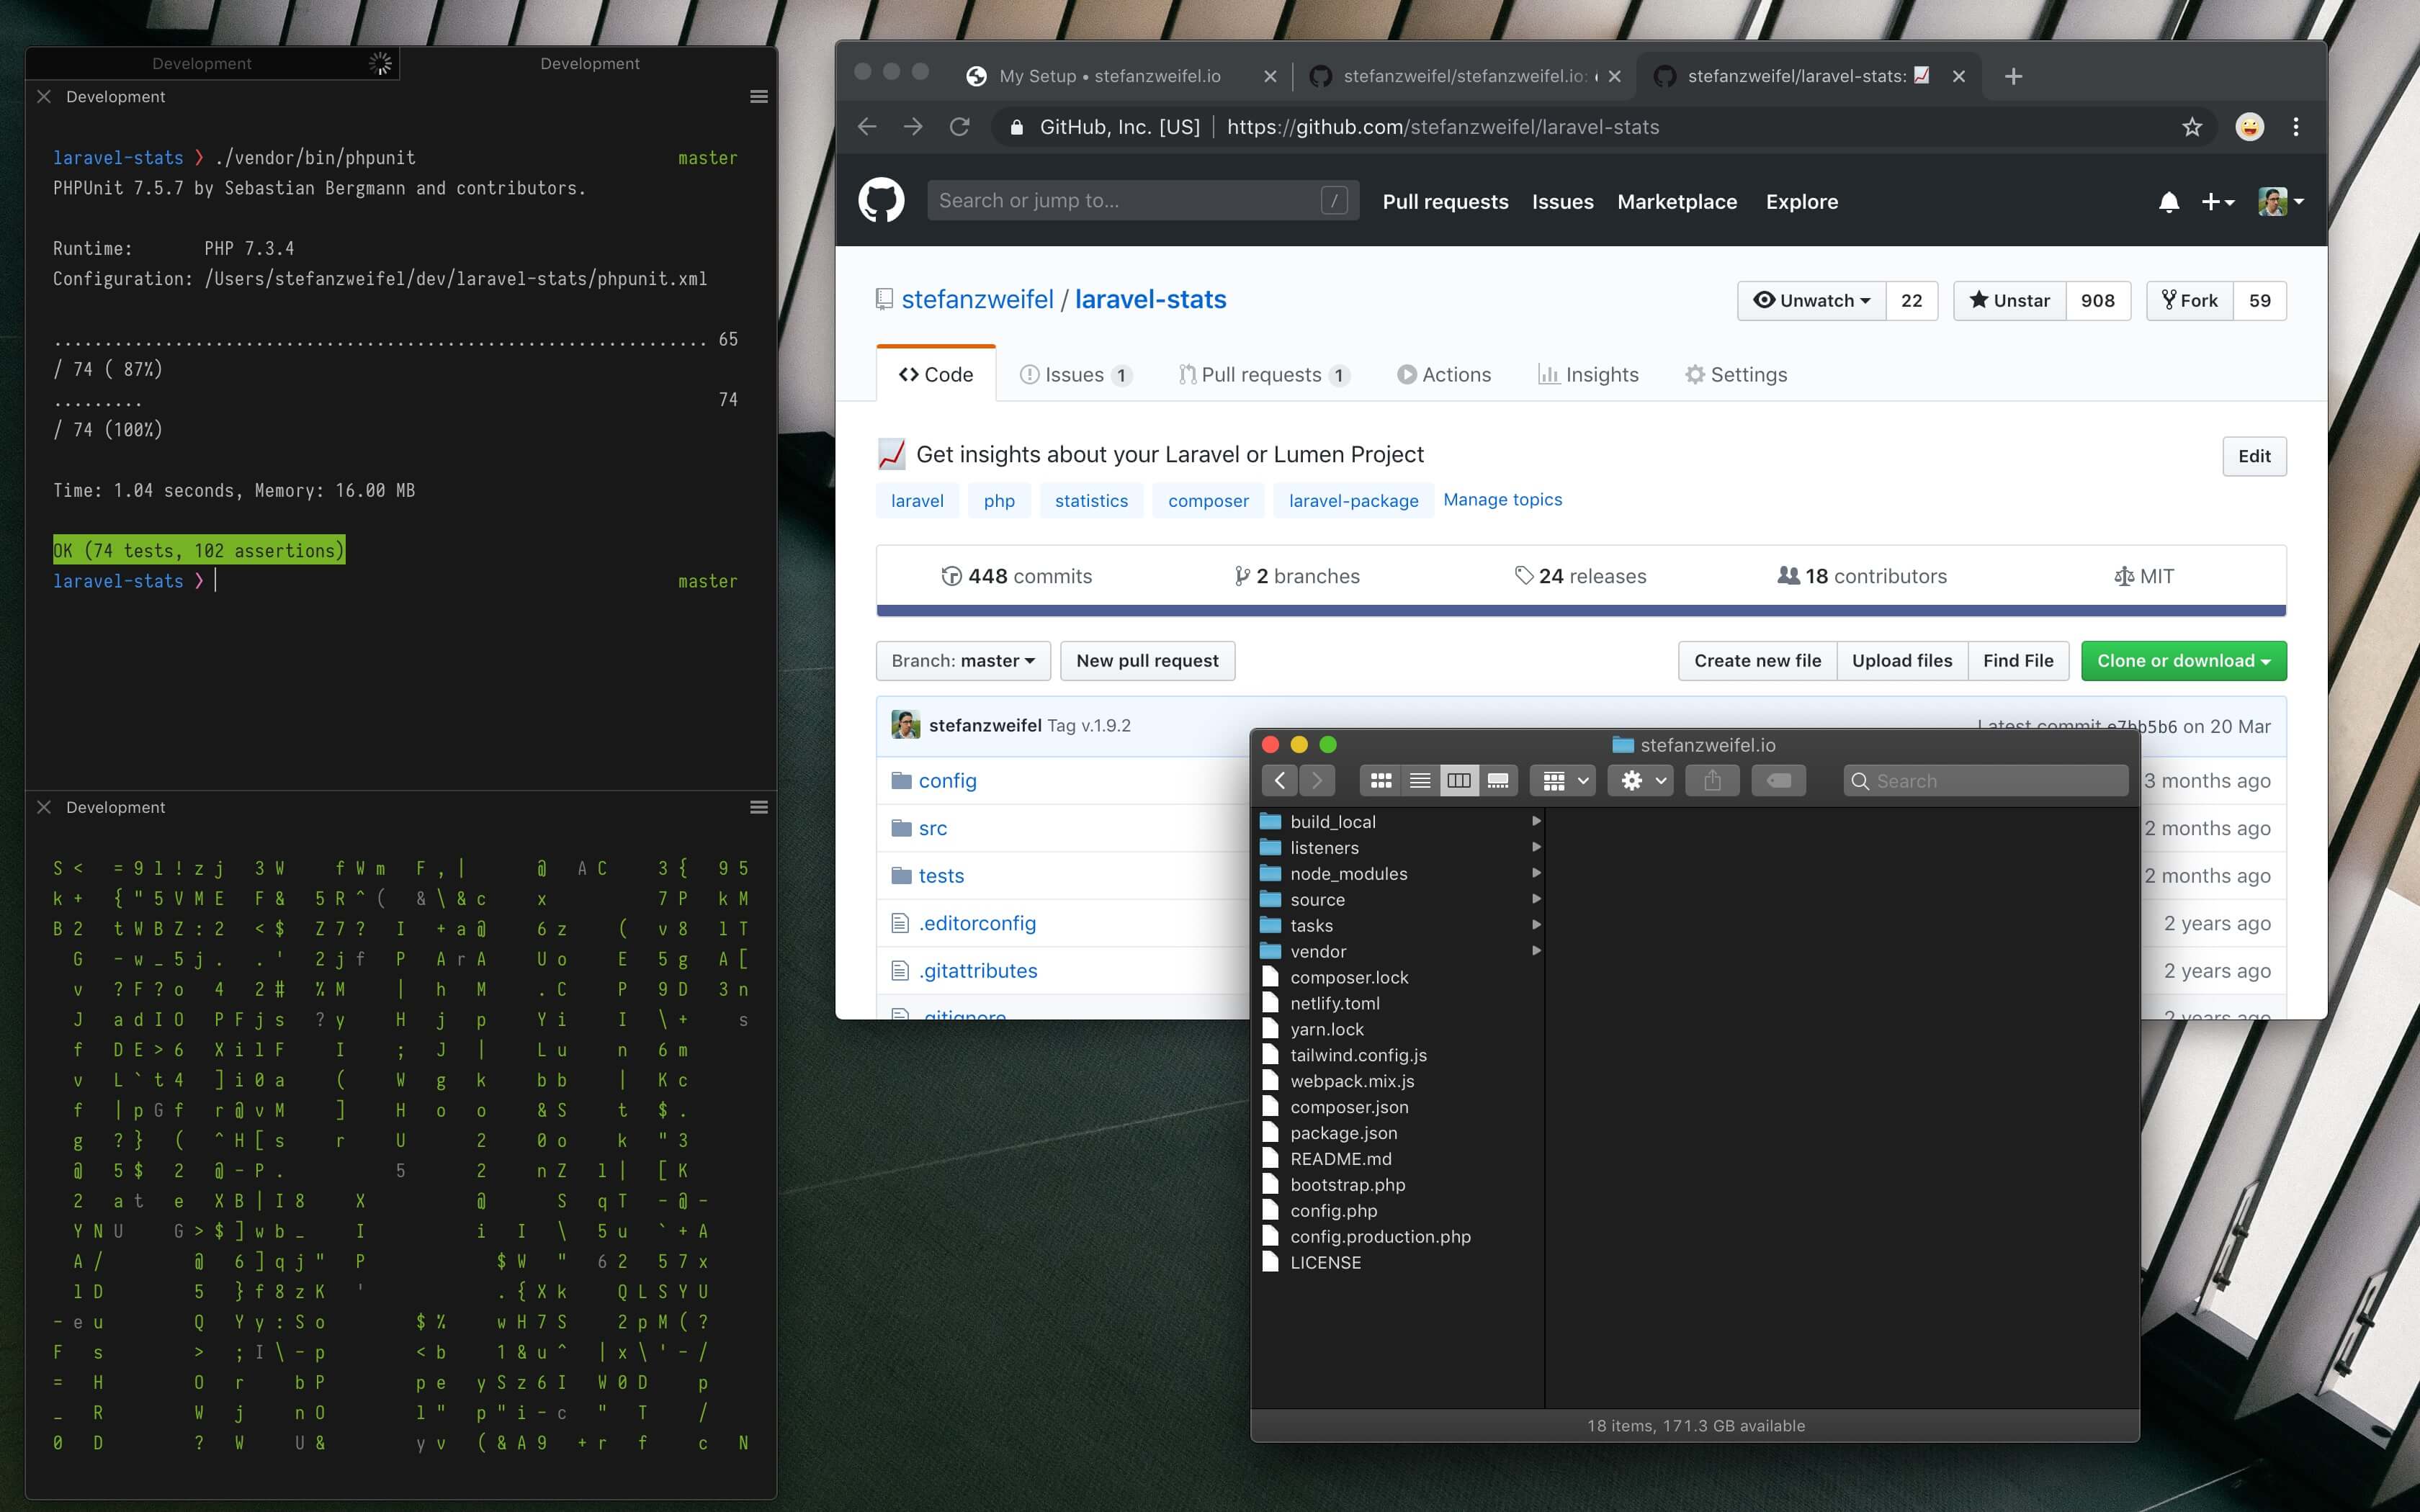Click Upload files button
The width and height of the screenshot is (2420, 1512).
[x=1902, y=661]
